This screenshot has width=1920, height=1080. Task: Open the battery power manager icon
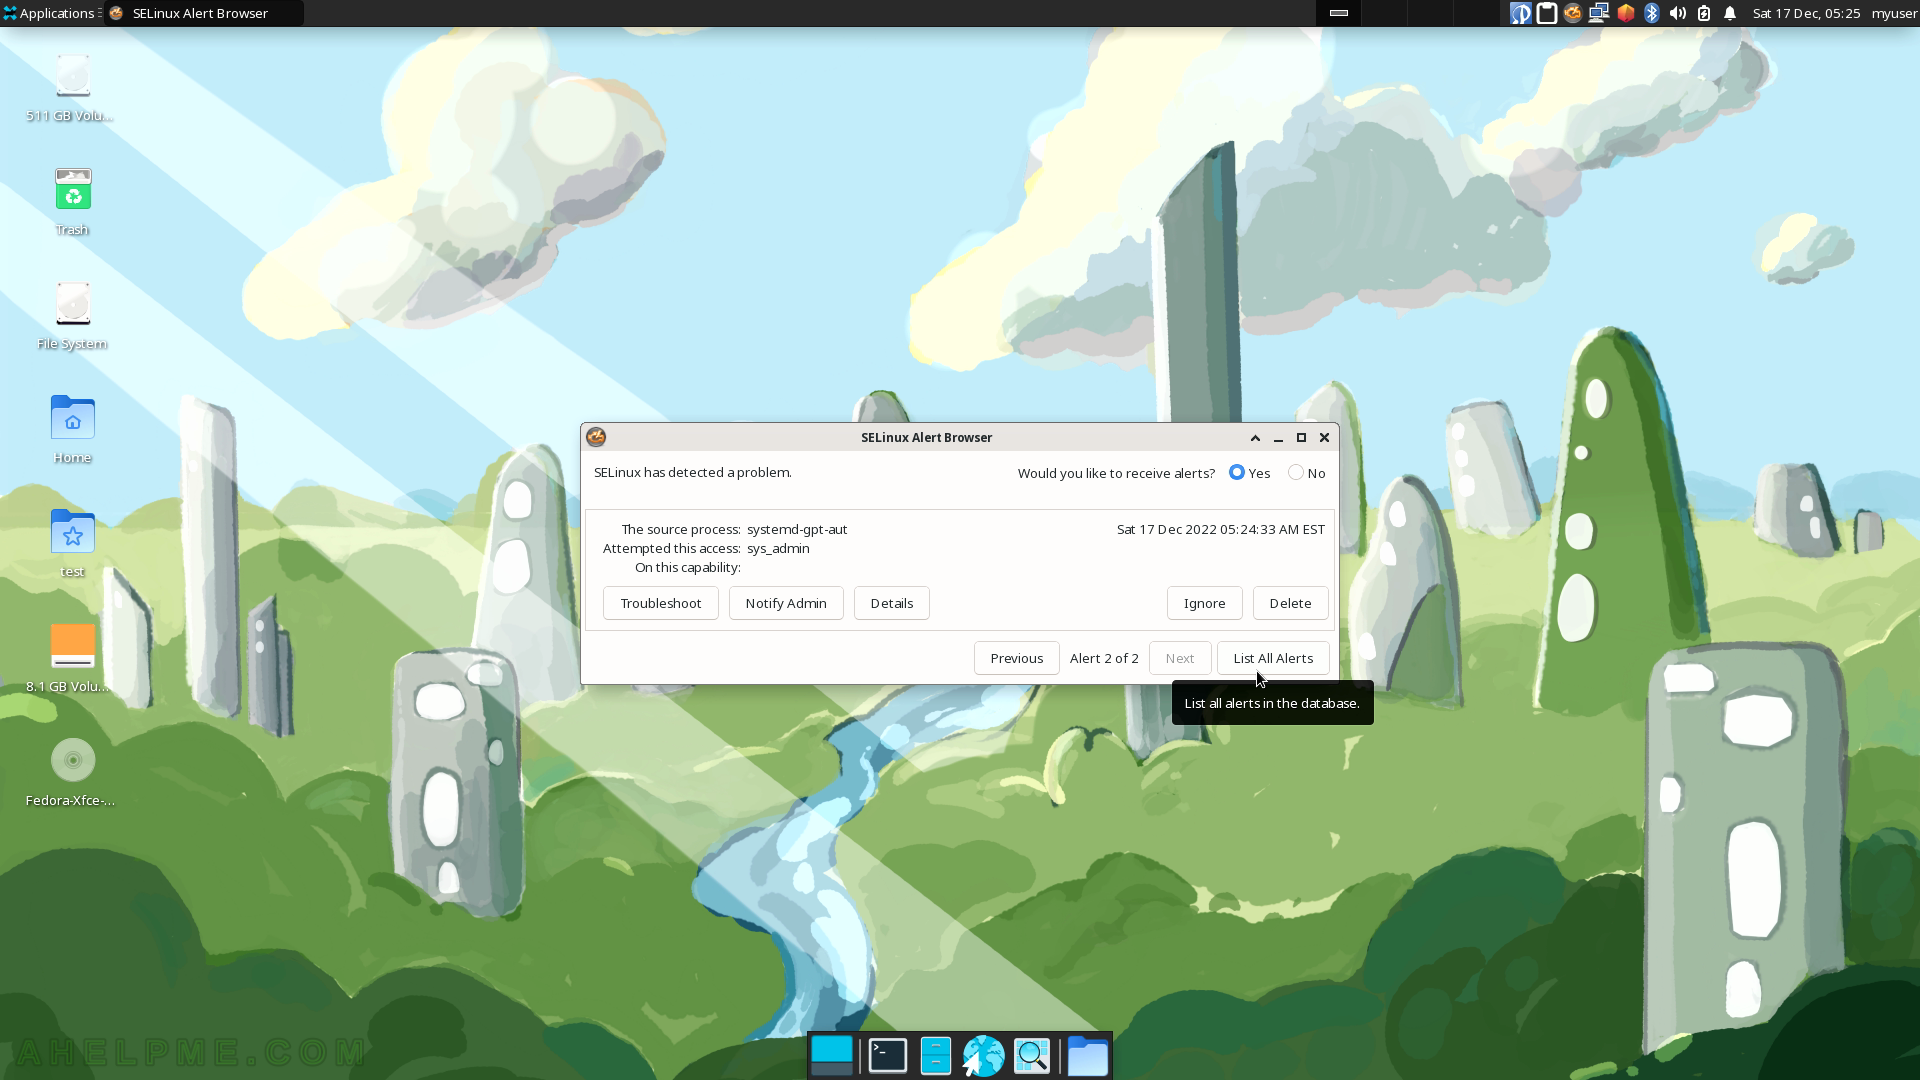coord(1704,13)
